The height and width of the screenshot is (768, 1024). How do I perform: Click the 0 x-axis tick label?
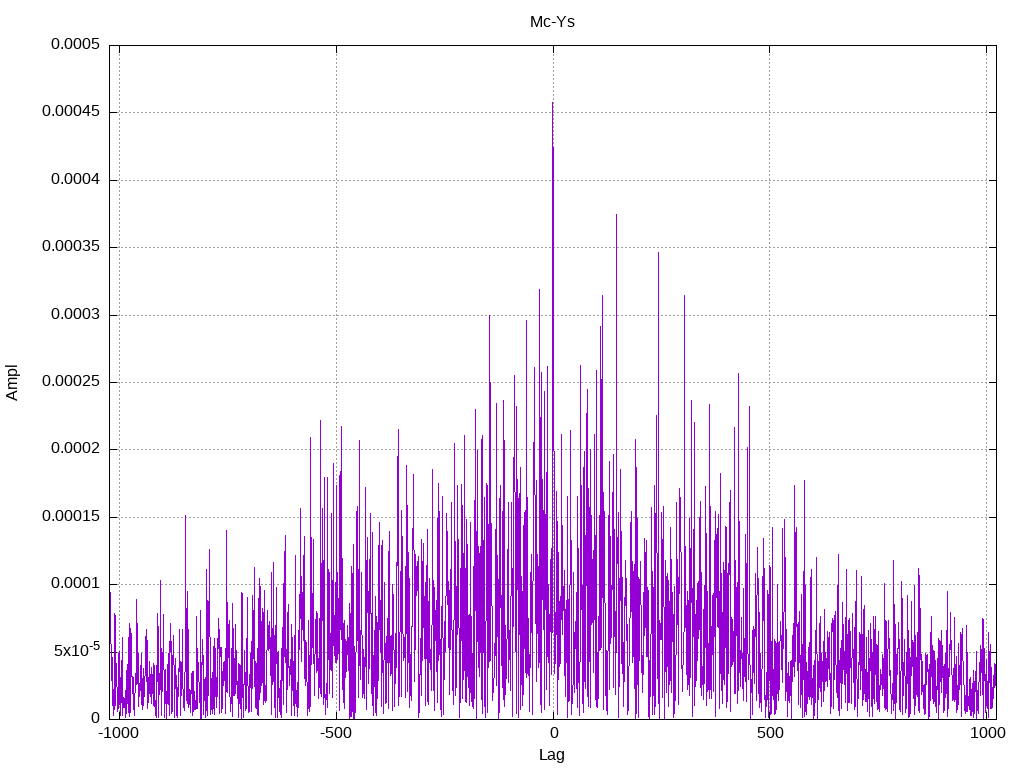tap(554, 733)
